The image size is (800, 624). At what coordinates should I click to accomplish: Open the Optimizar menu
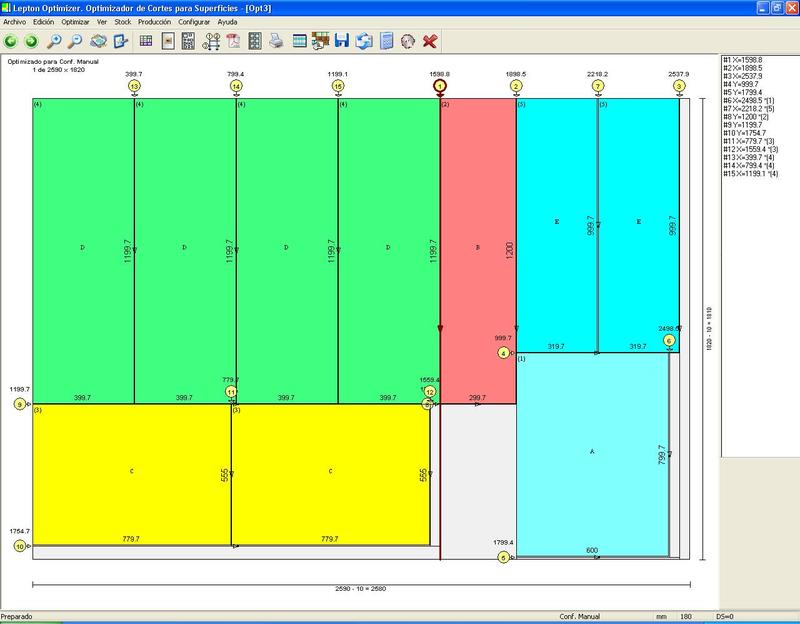click(75, 21)
